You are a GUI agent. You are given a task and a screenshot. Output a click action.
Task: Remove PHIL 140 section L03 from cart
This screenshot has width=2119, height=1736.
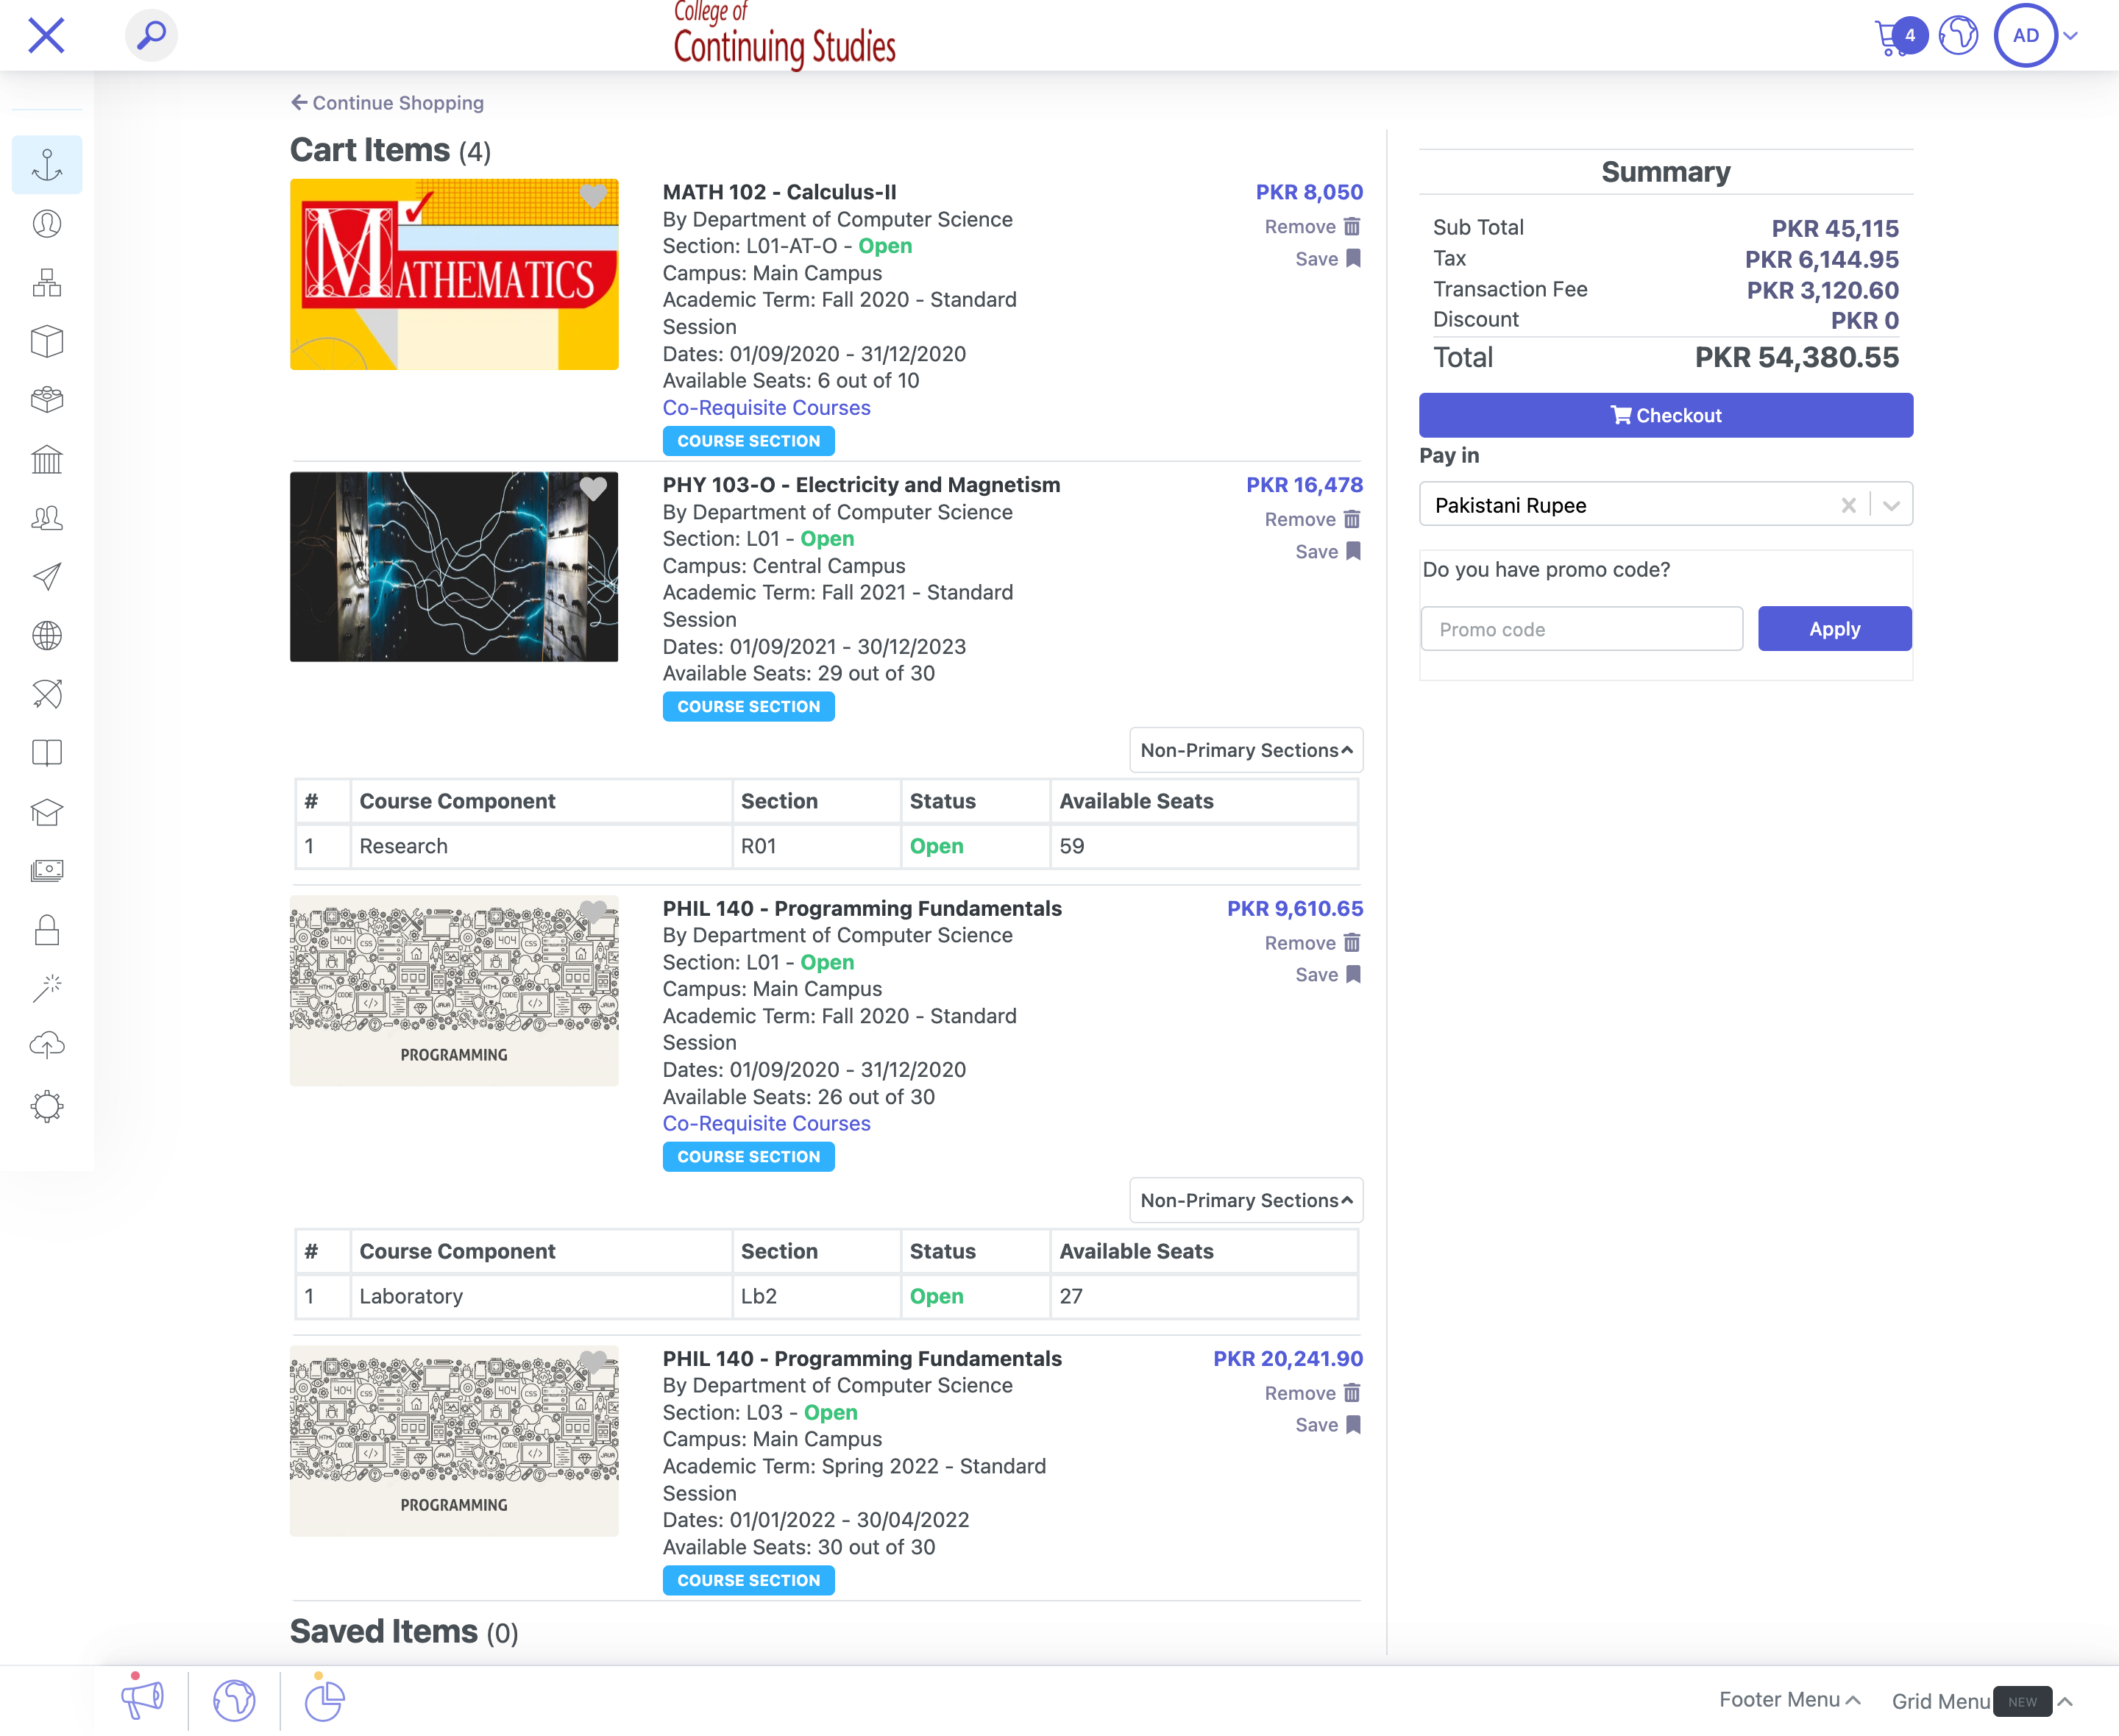(1312, 1394)
